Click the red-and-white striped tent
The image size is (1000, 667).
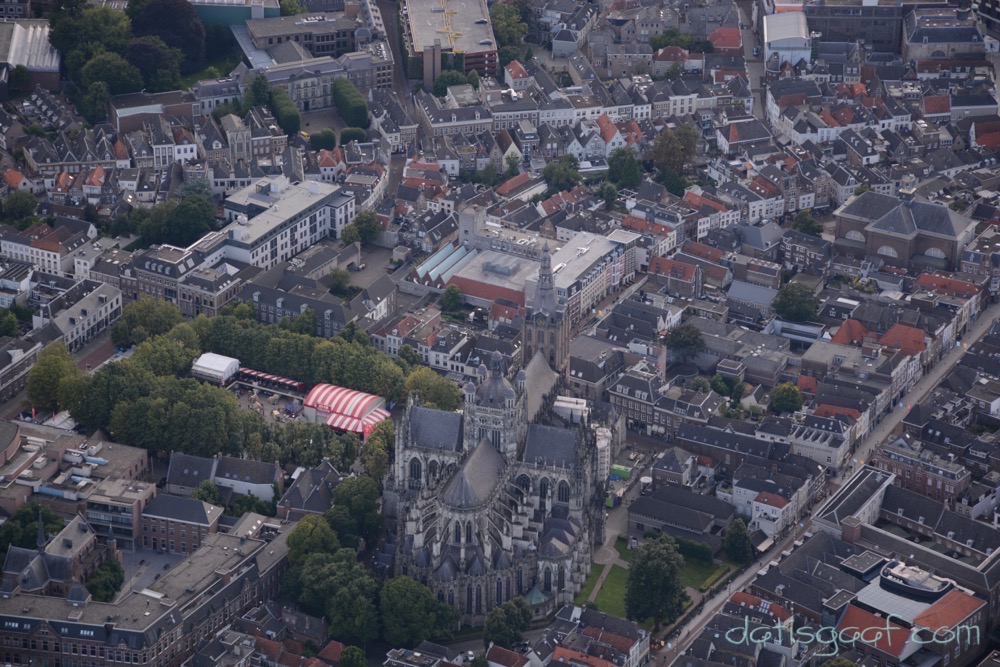345,407
